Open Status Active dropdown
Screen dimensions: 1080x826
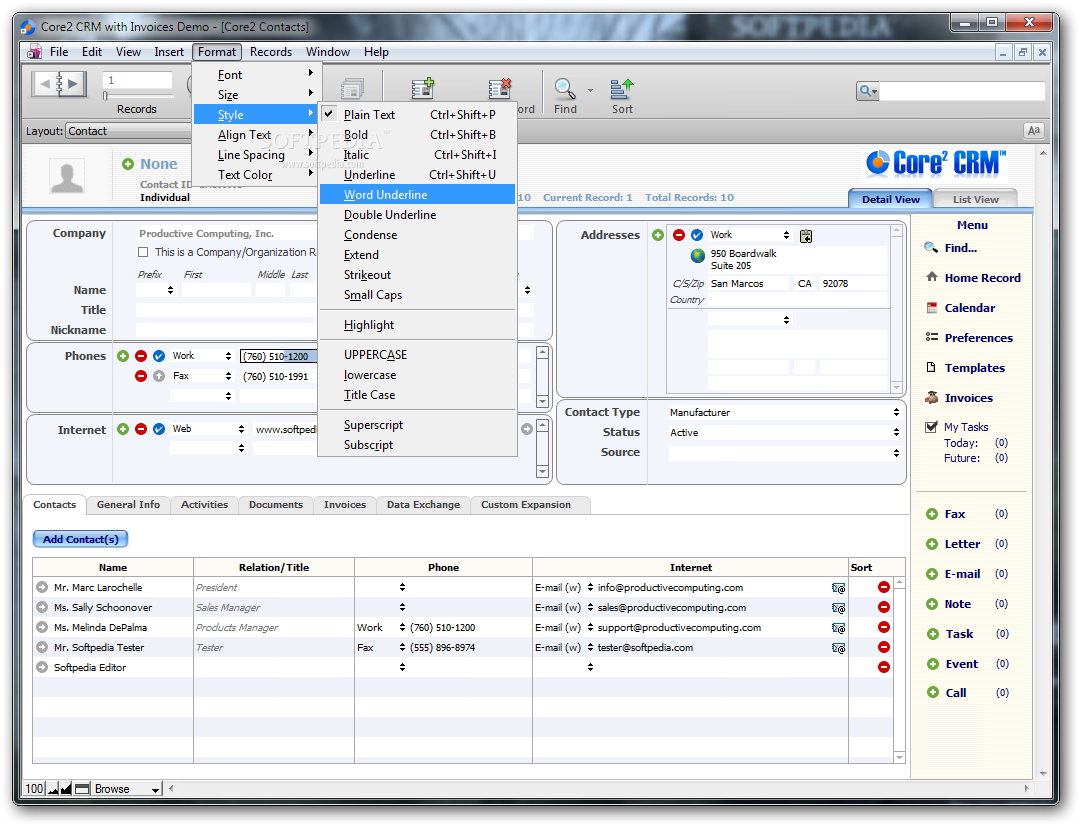[x=786, y=432]
